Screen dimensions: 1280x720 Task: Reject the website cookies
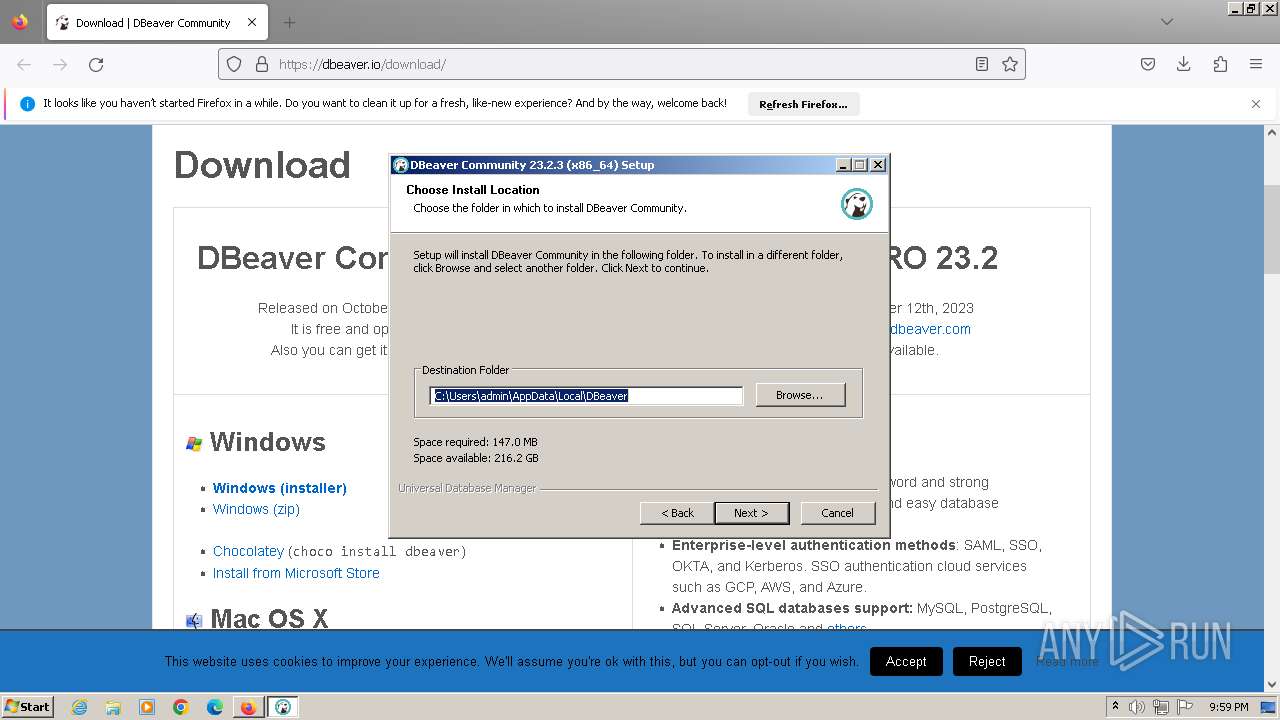pyautogui.click(x=987, y=661)
